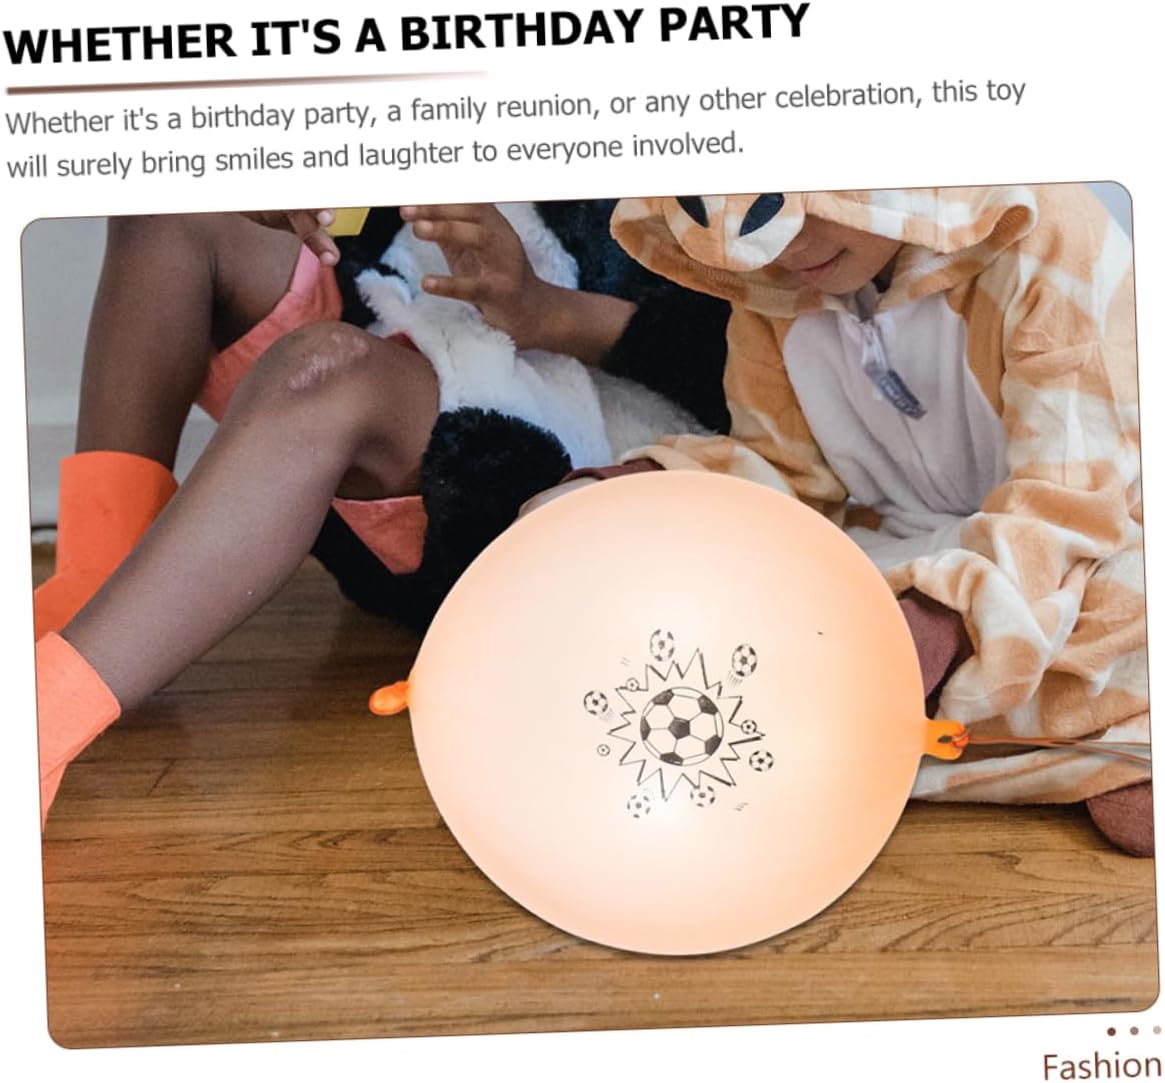Image resolution: width=1165 pixels, height=1083 pixels.
Task: Click the three dots above the Fashion label
Action: coord(1134,1031)
